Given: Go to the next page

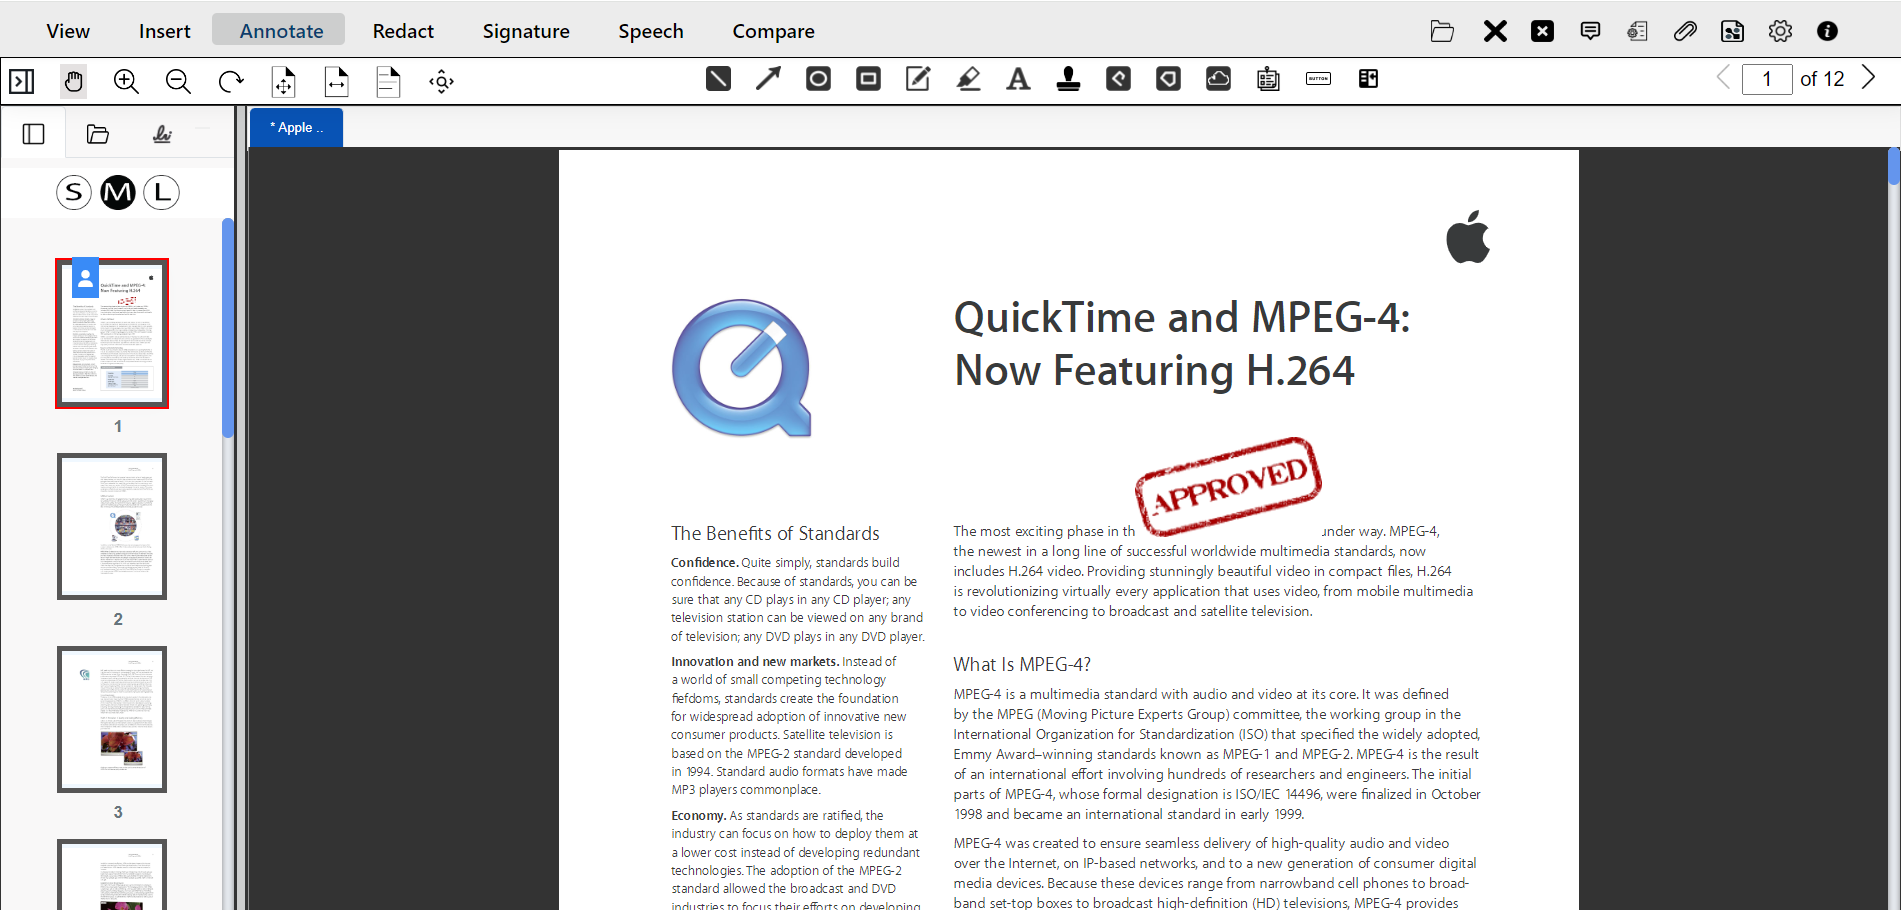Looking at the screenshot, I should [1868, 78].
